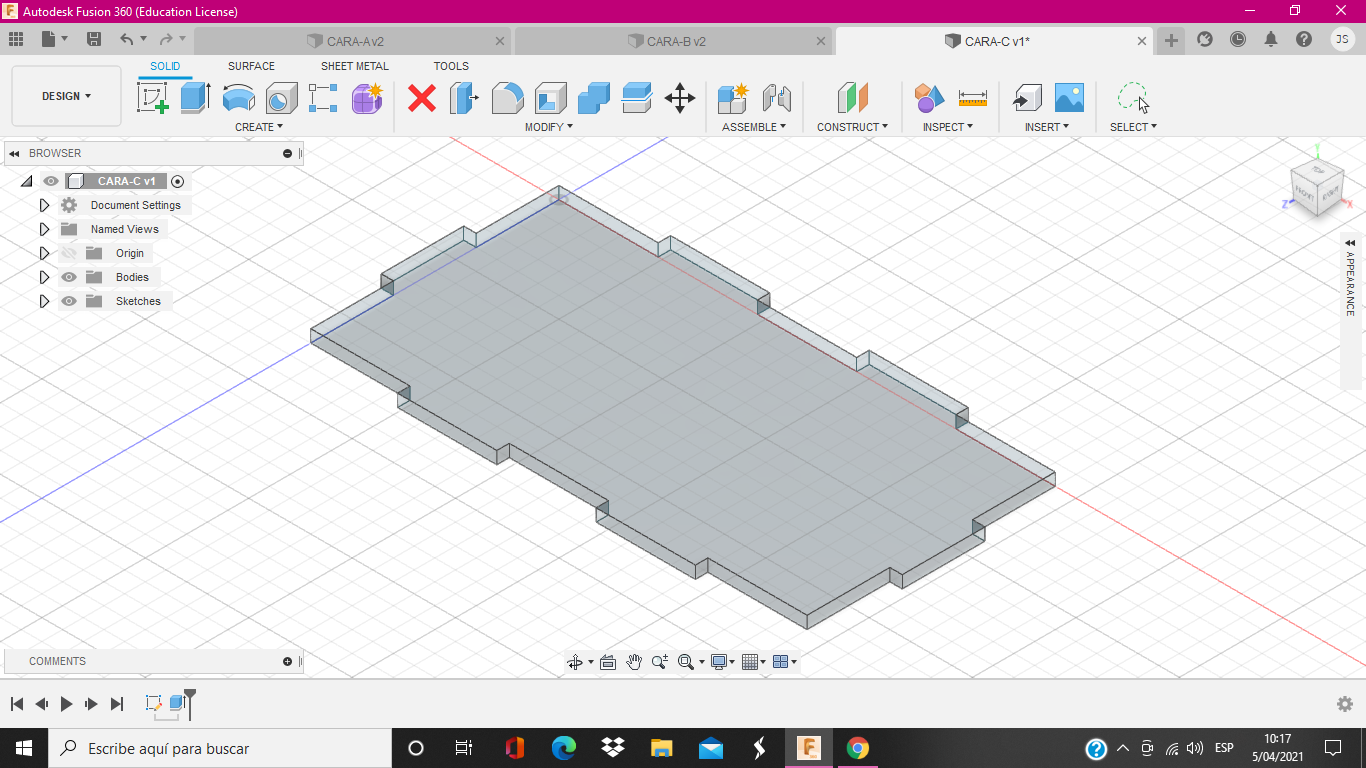
Task: Select the Hole tool
Action: click(282, 98)
